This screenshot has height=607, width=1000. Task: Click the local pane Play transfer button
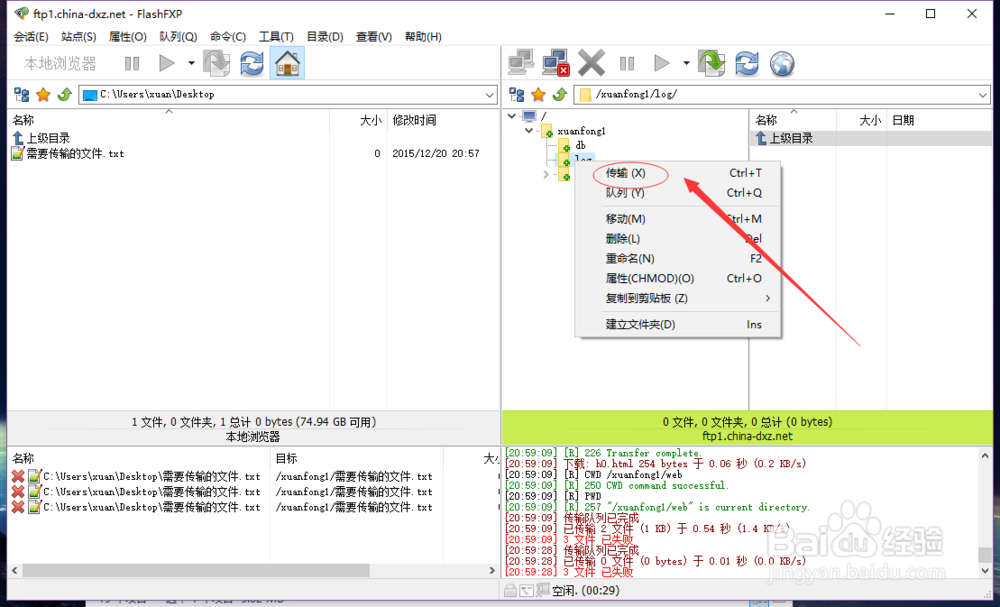[166, 63]
